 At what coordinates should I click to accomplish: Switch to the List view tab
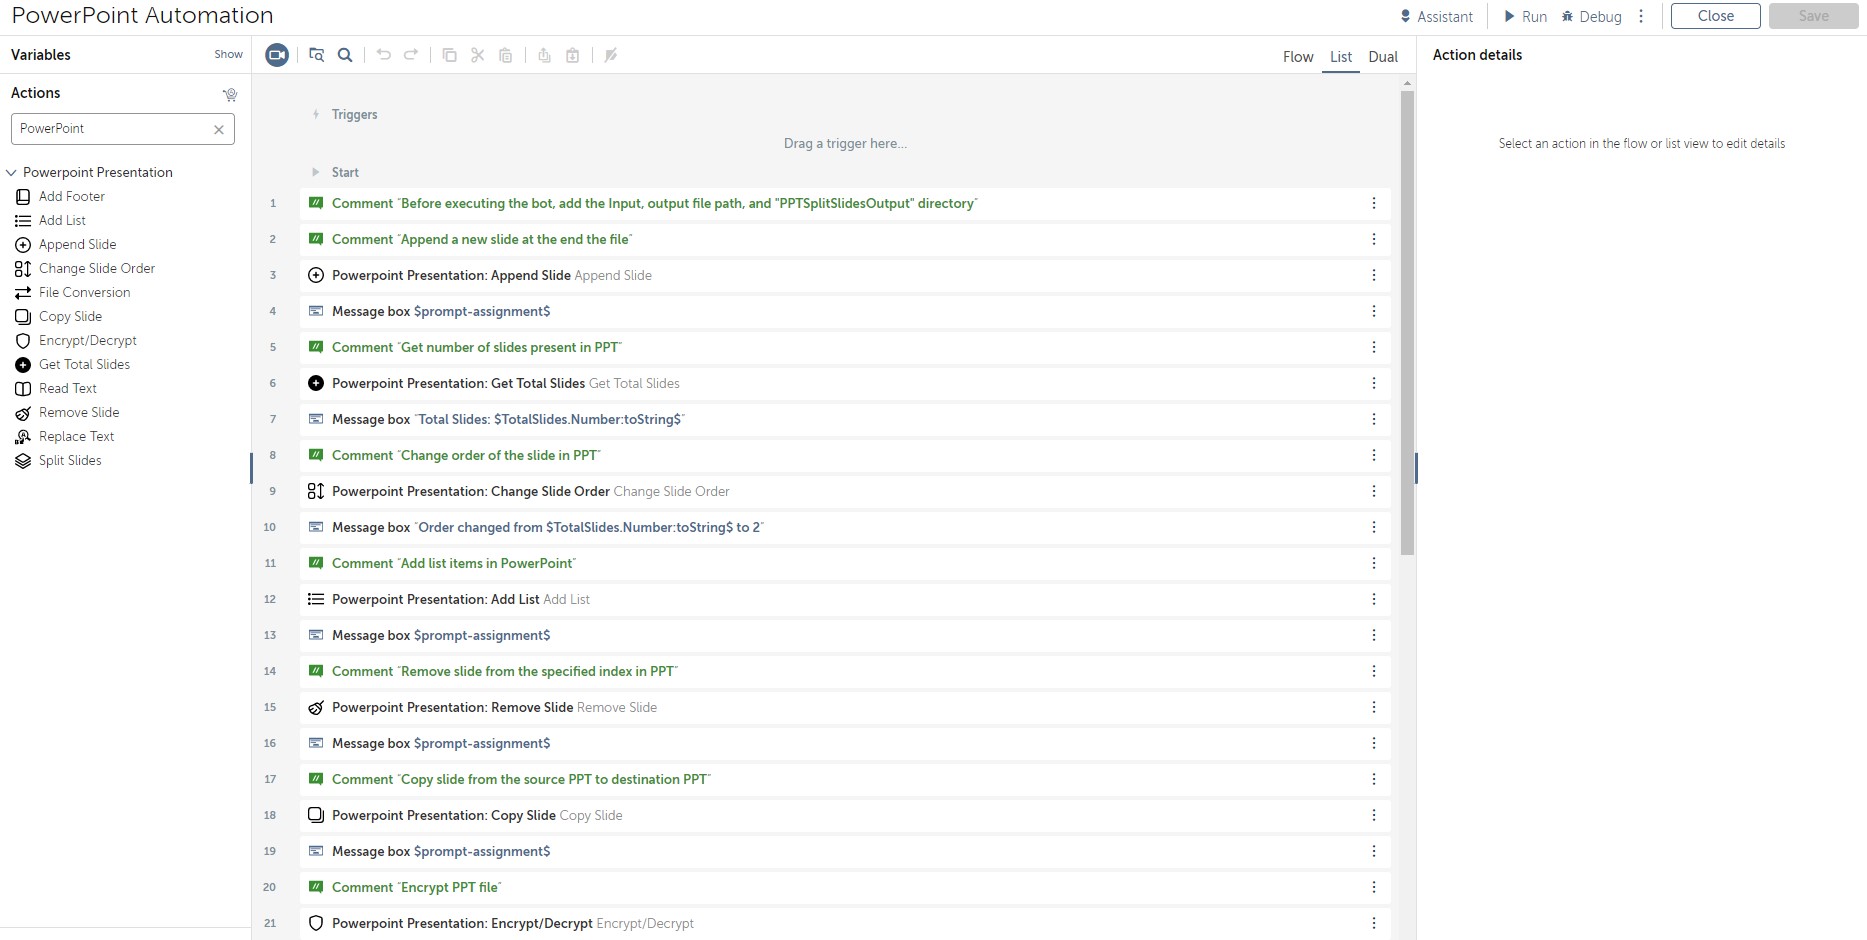point(1341,57)
